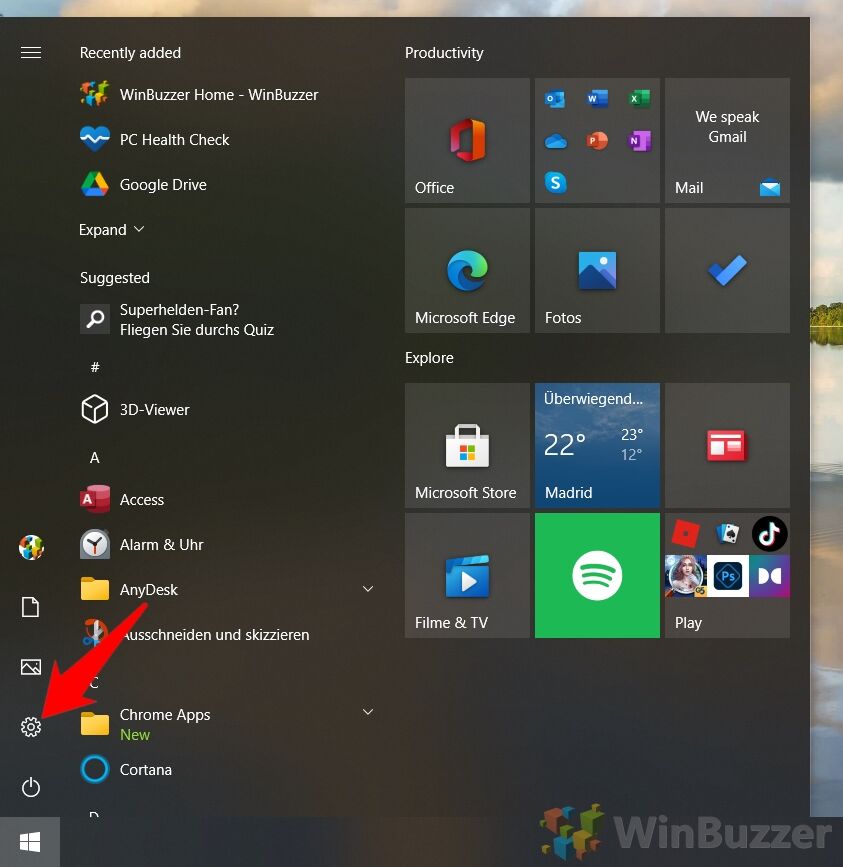Screen dimensions: 843x867
Task: Click the Suggested heading
Action: pos(114,278)
